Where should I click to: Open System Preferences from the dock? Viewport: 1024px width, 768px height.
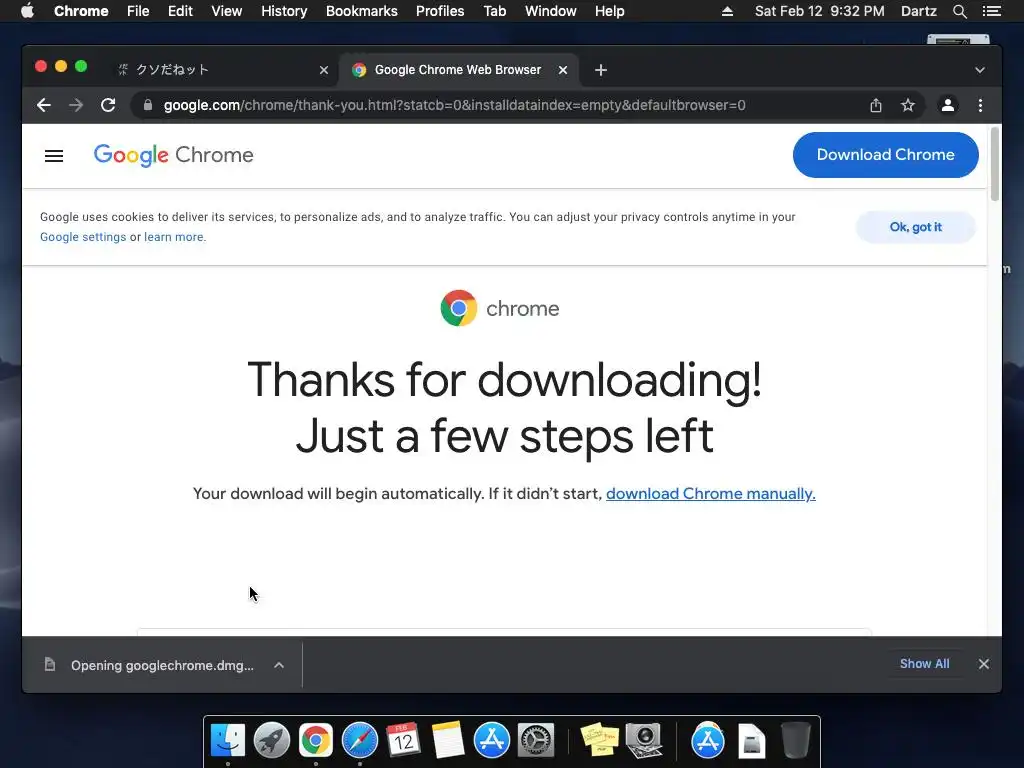[x=536, y=741]
